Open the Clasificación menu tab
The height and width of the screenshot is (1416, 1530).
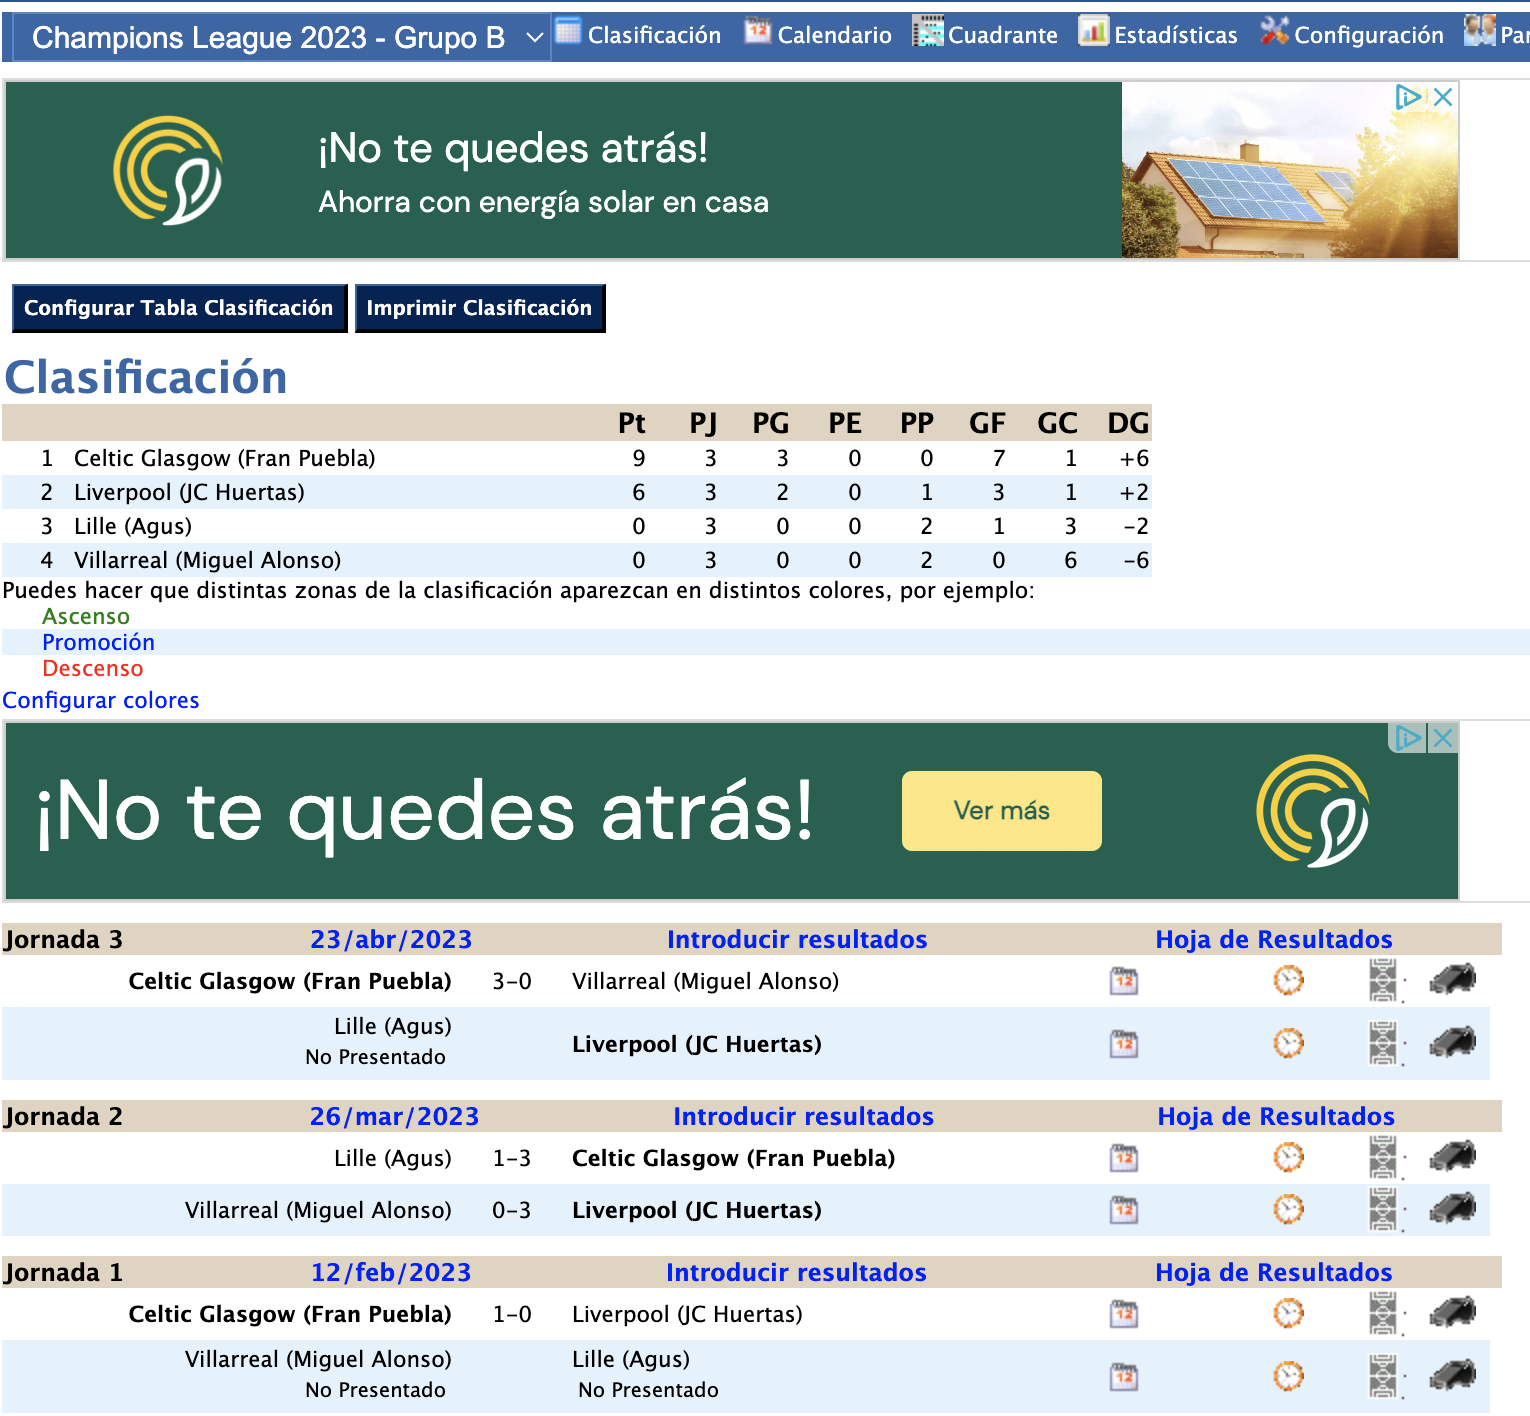pyautogui.click(x=638, y=35)
